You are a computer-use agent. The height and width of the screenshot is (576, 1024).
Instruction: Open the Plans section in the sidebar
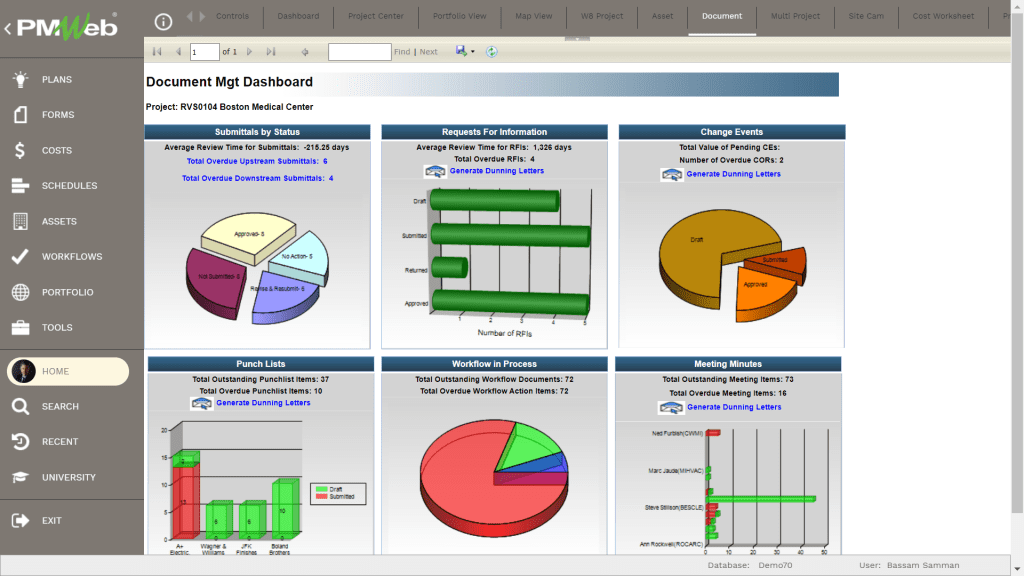pyautogui.click(x=56, y=80)
